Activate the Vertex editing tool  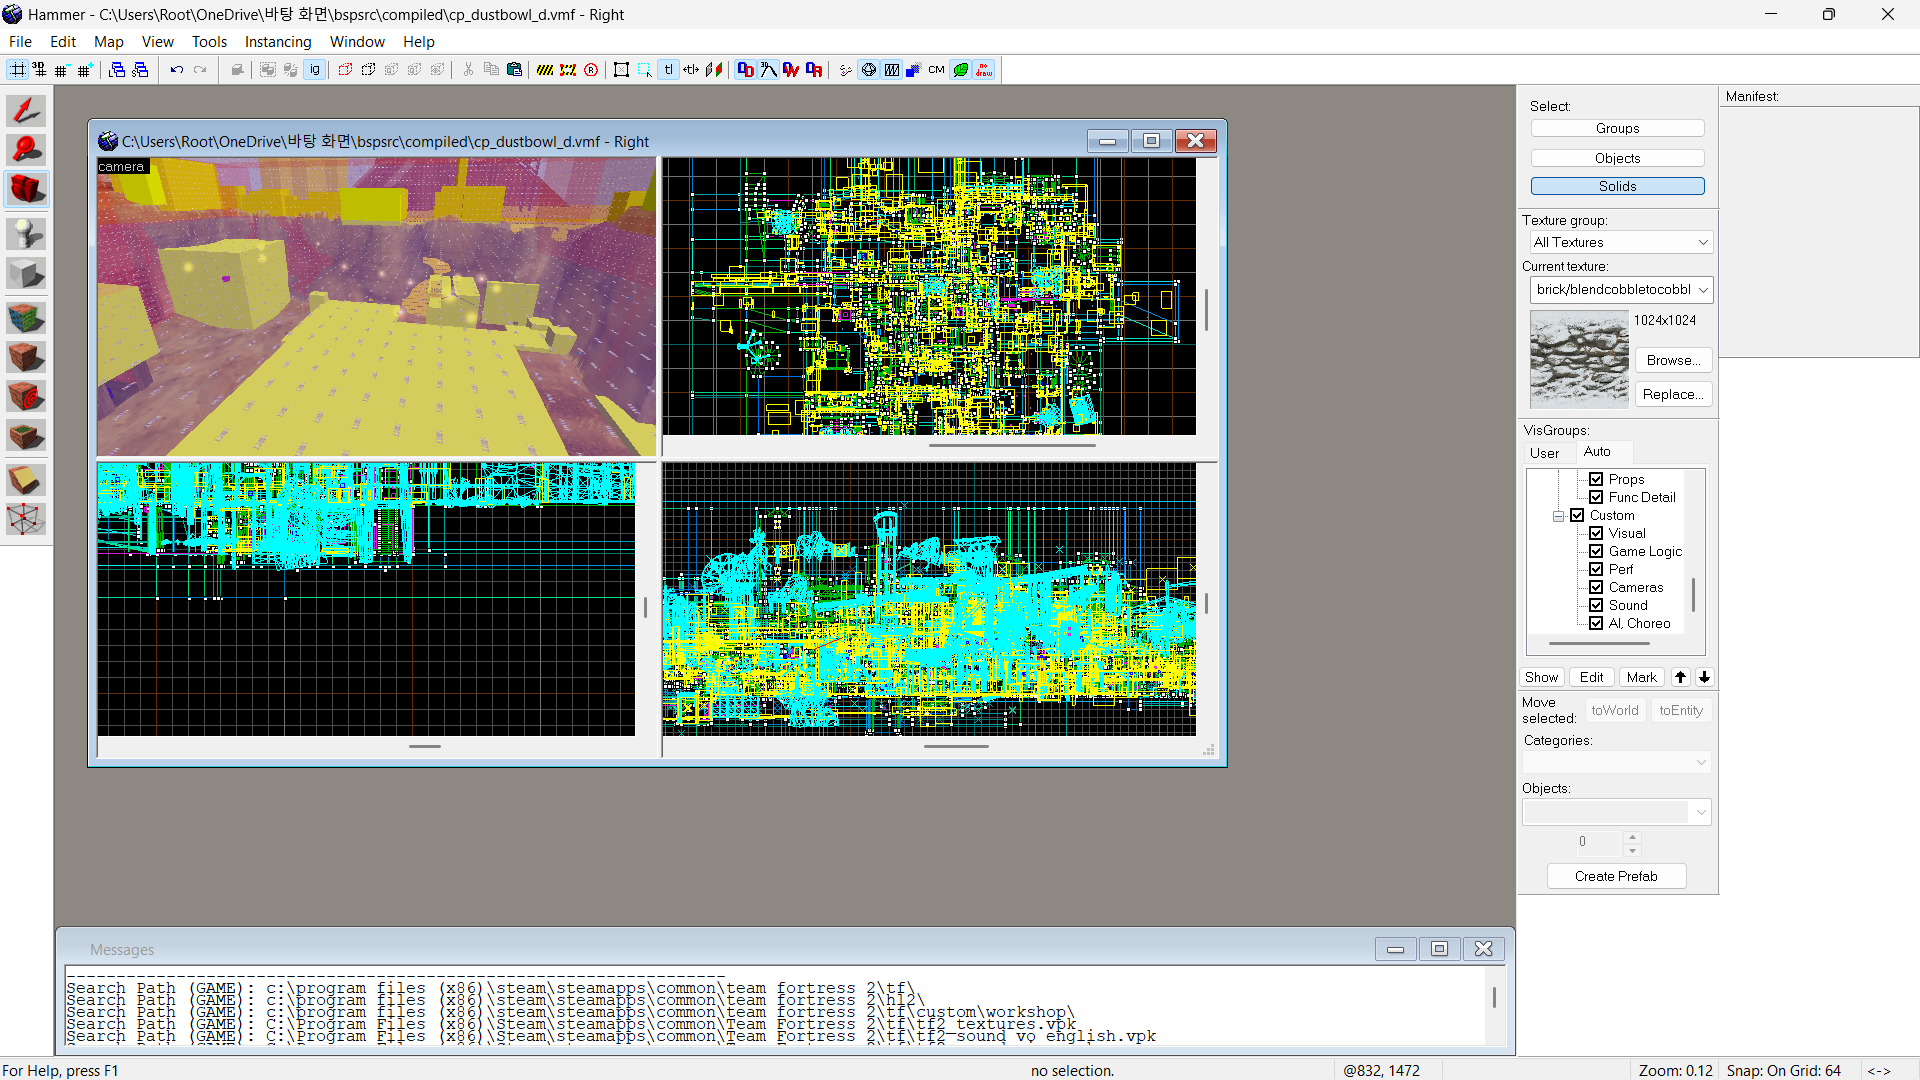pos(27,519)
